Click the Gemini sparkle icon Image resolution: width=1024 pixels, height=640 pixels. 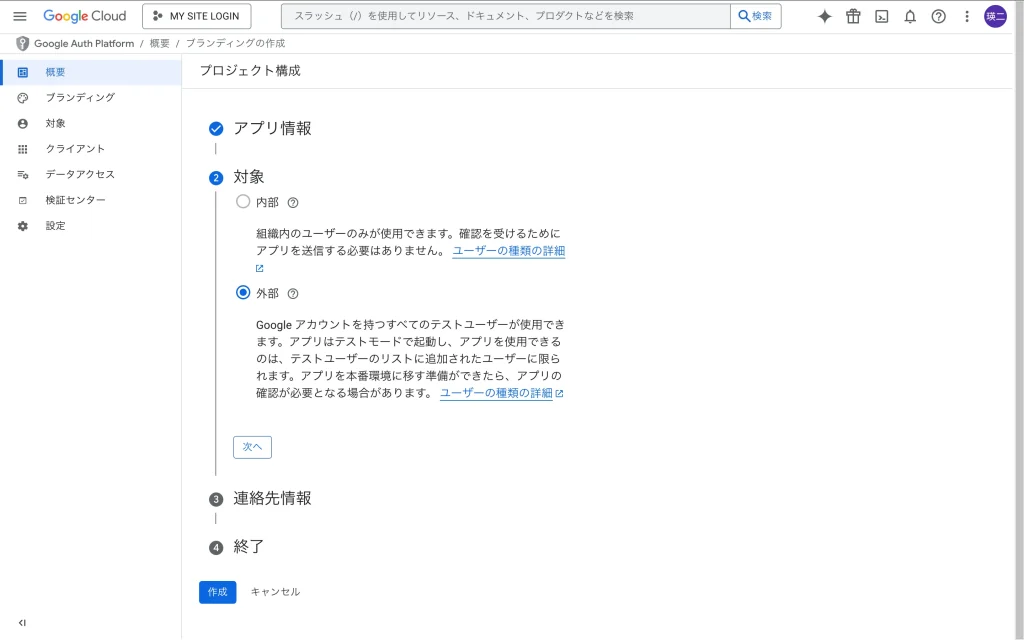pos(824,16)
